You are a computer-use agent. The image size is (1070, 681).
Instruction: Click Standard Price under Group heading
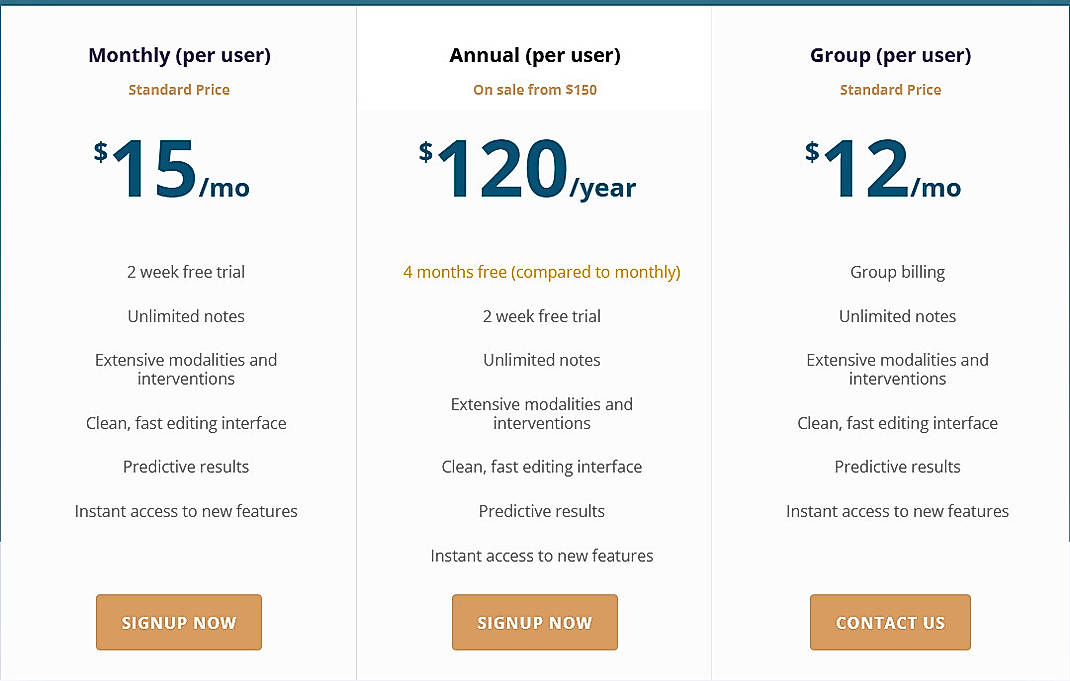click(x=890, y=89)
